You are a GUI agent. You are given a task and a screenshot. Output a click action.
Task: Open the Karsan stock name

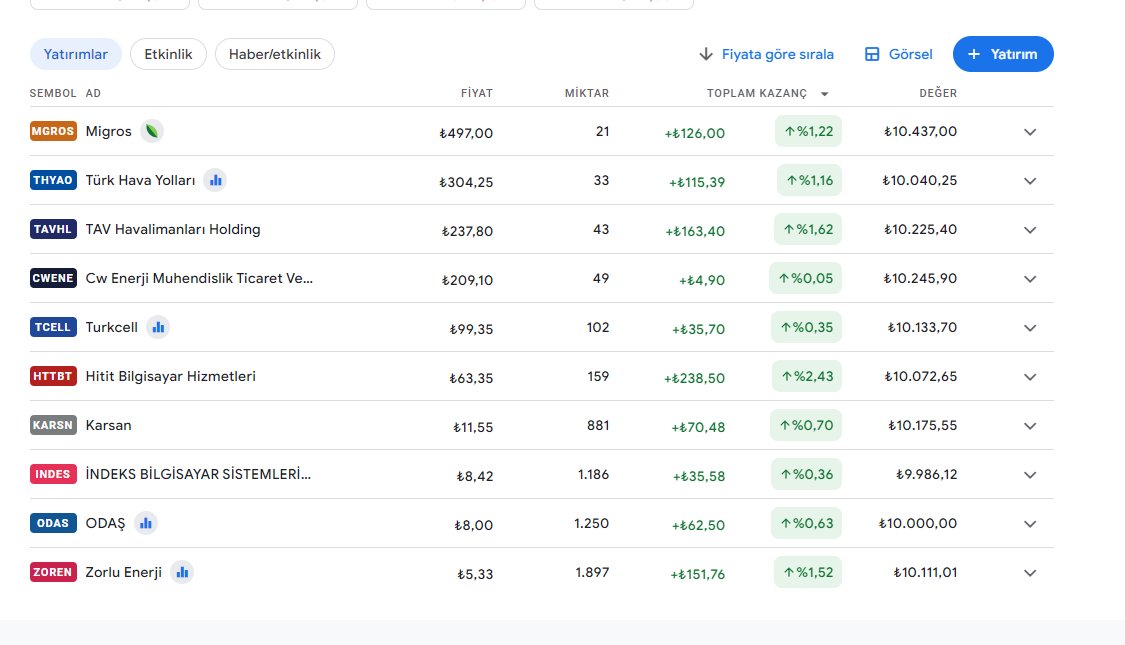[108, 425]
